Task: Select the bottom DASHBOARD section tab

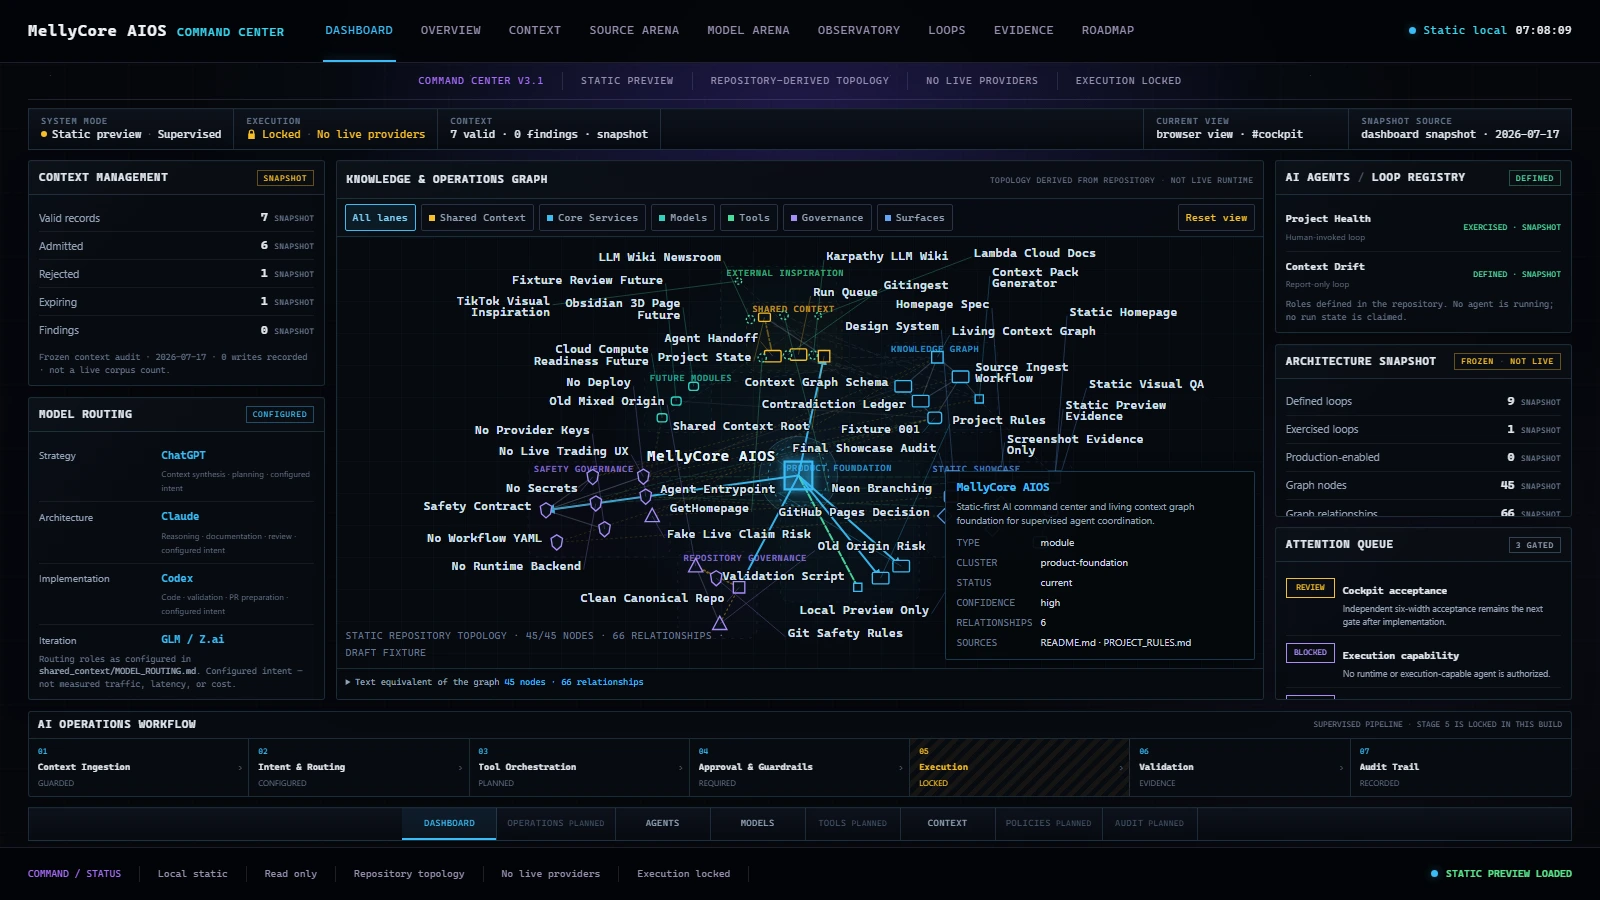Action: pyautogui.click(x=449, y=823)
